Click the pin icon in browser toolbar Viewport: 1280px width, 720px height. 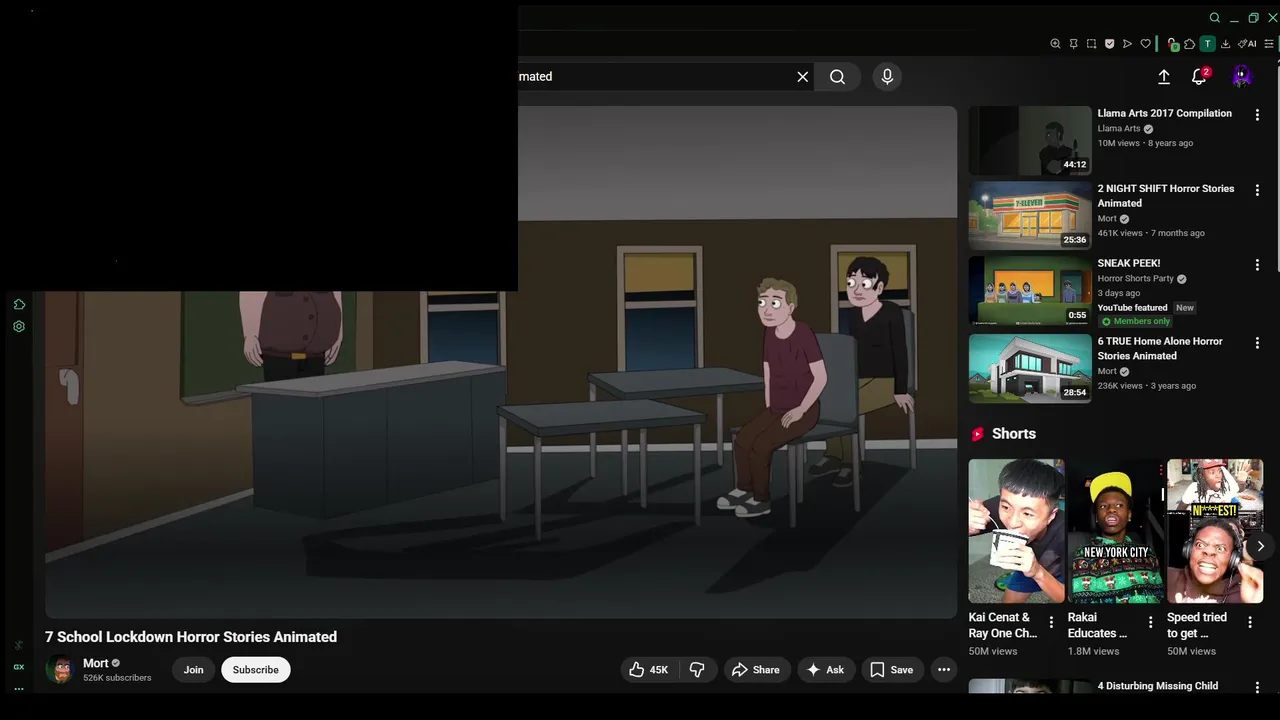[x=1073, y=44]
